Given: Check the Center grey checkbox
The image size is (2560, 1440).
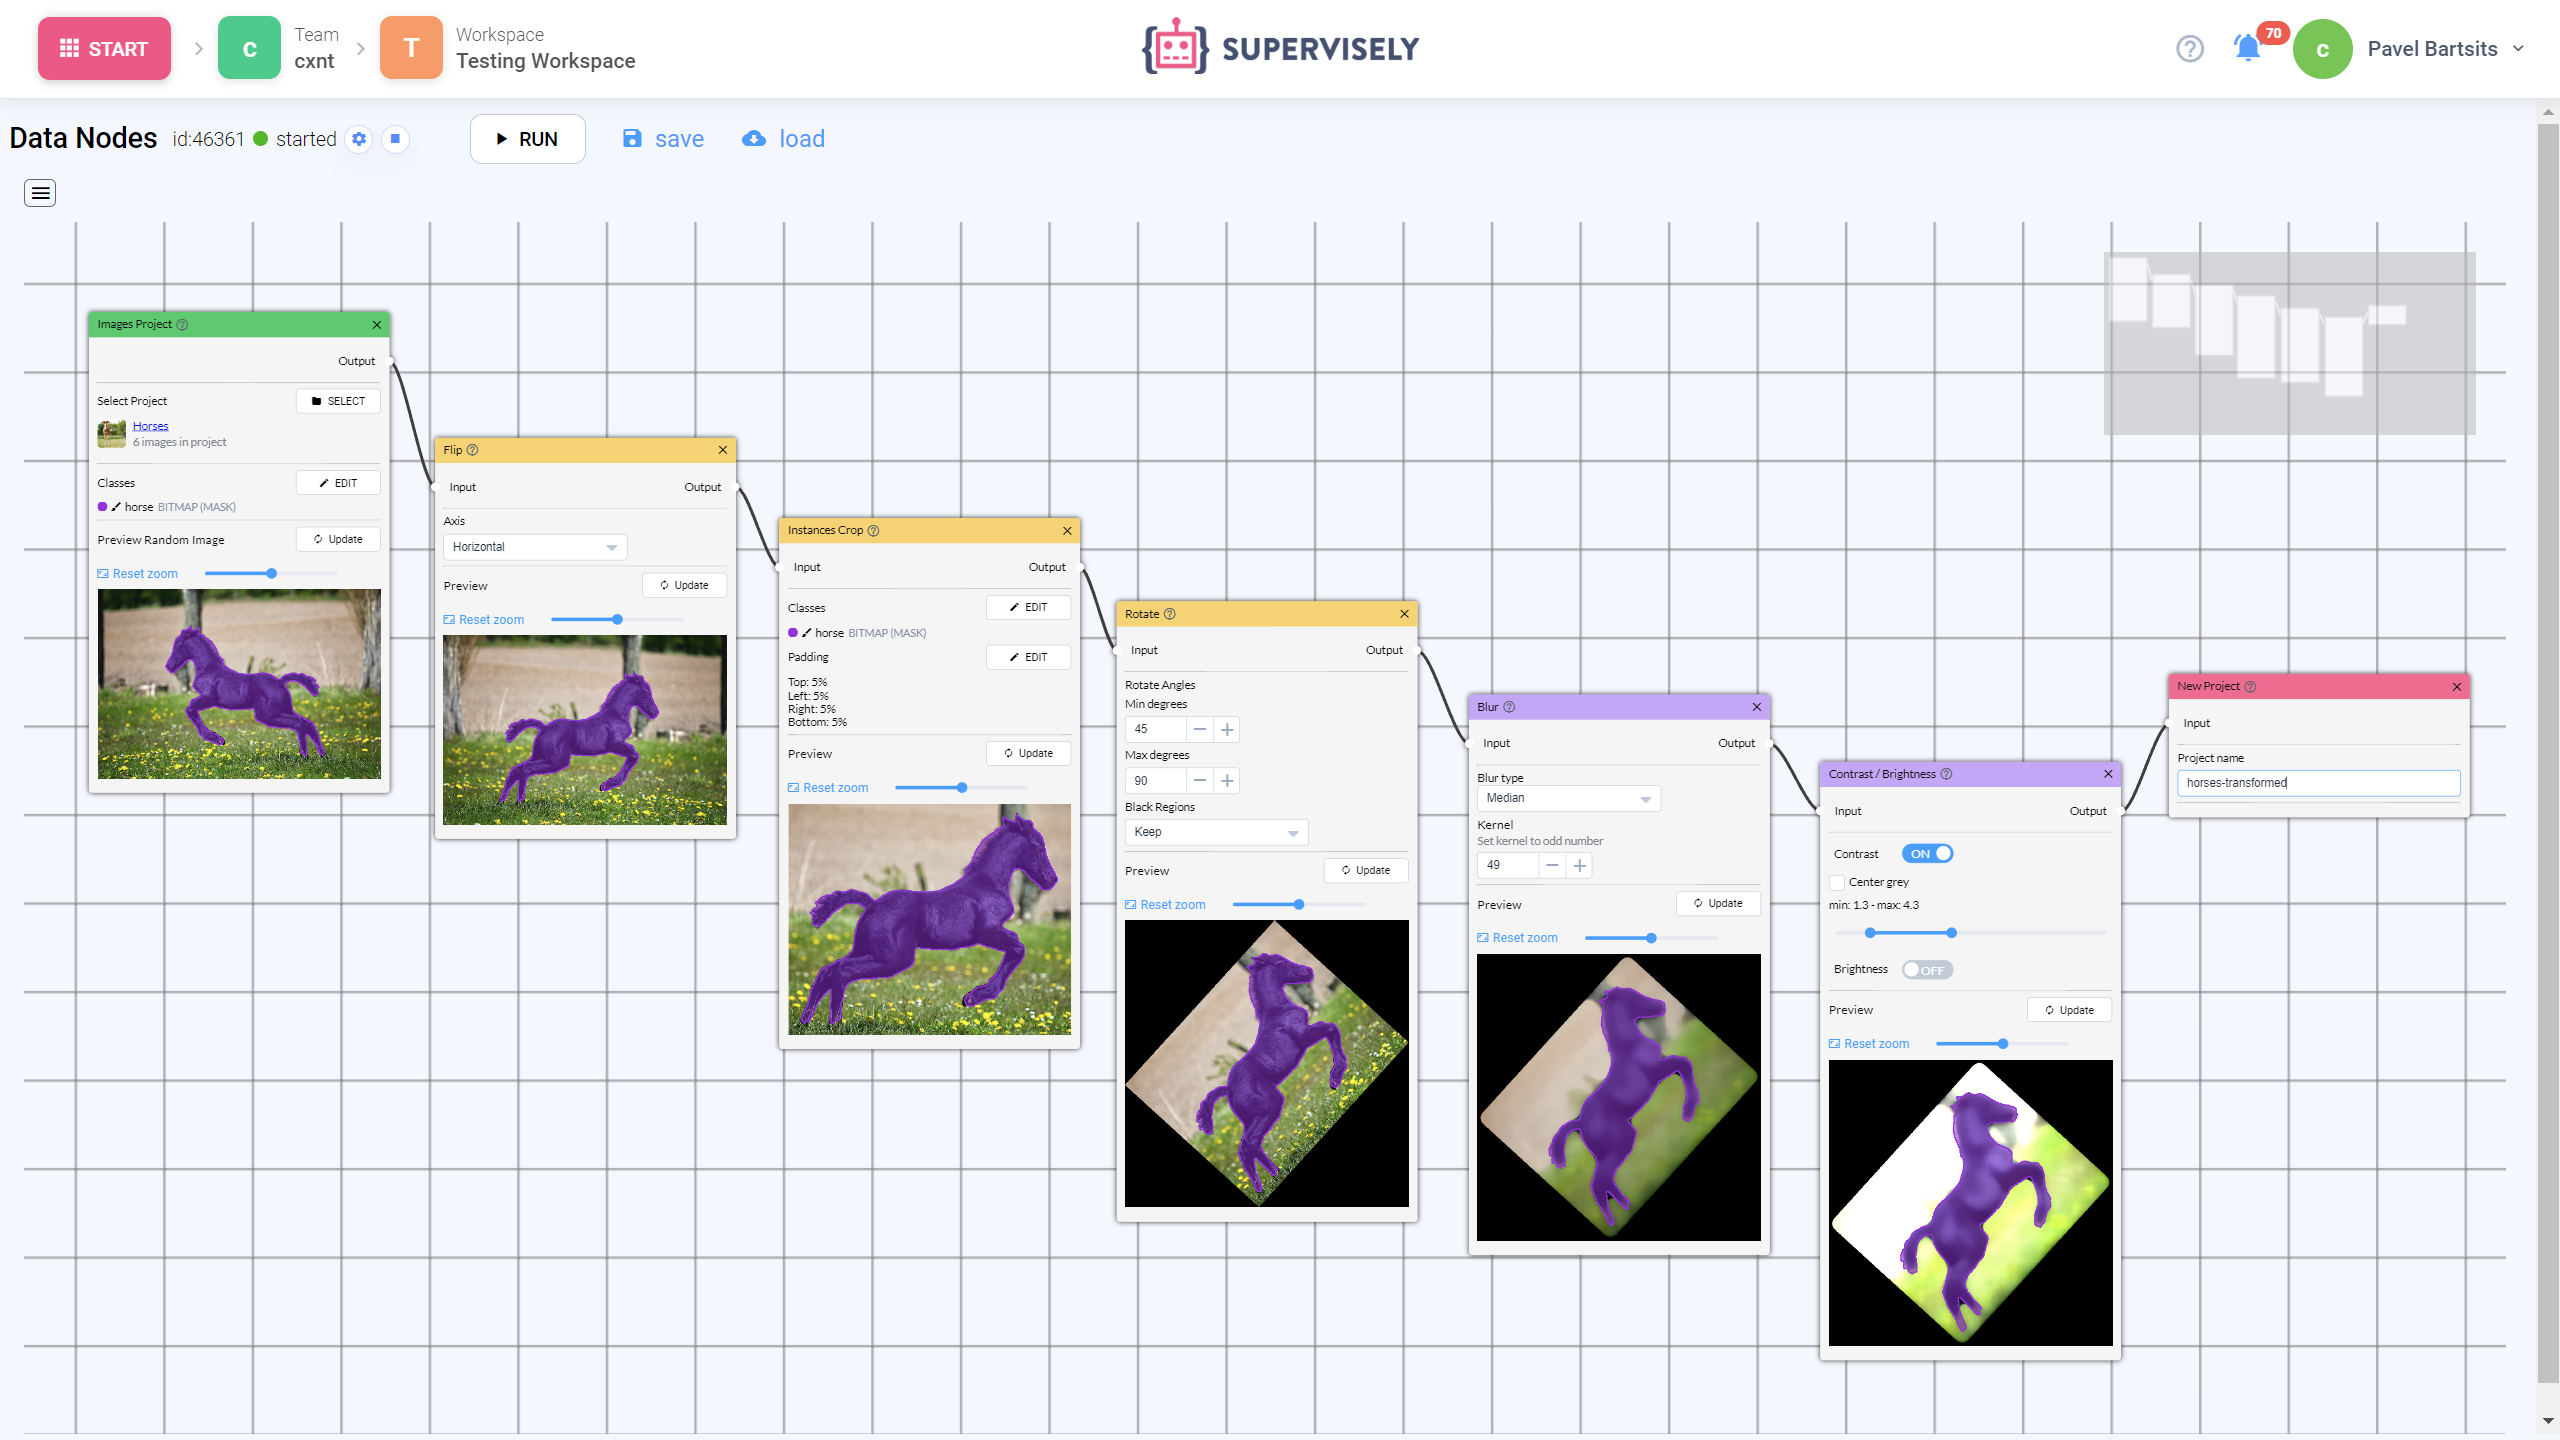Looking at the screenshot, I should click(x=1837, y=882).
